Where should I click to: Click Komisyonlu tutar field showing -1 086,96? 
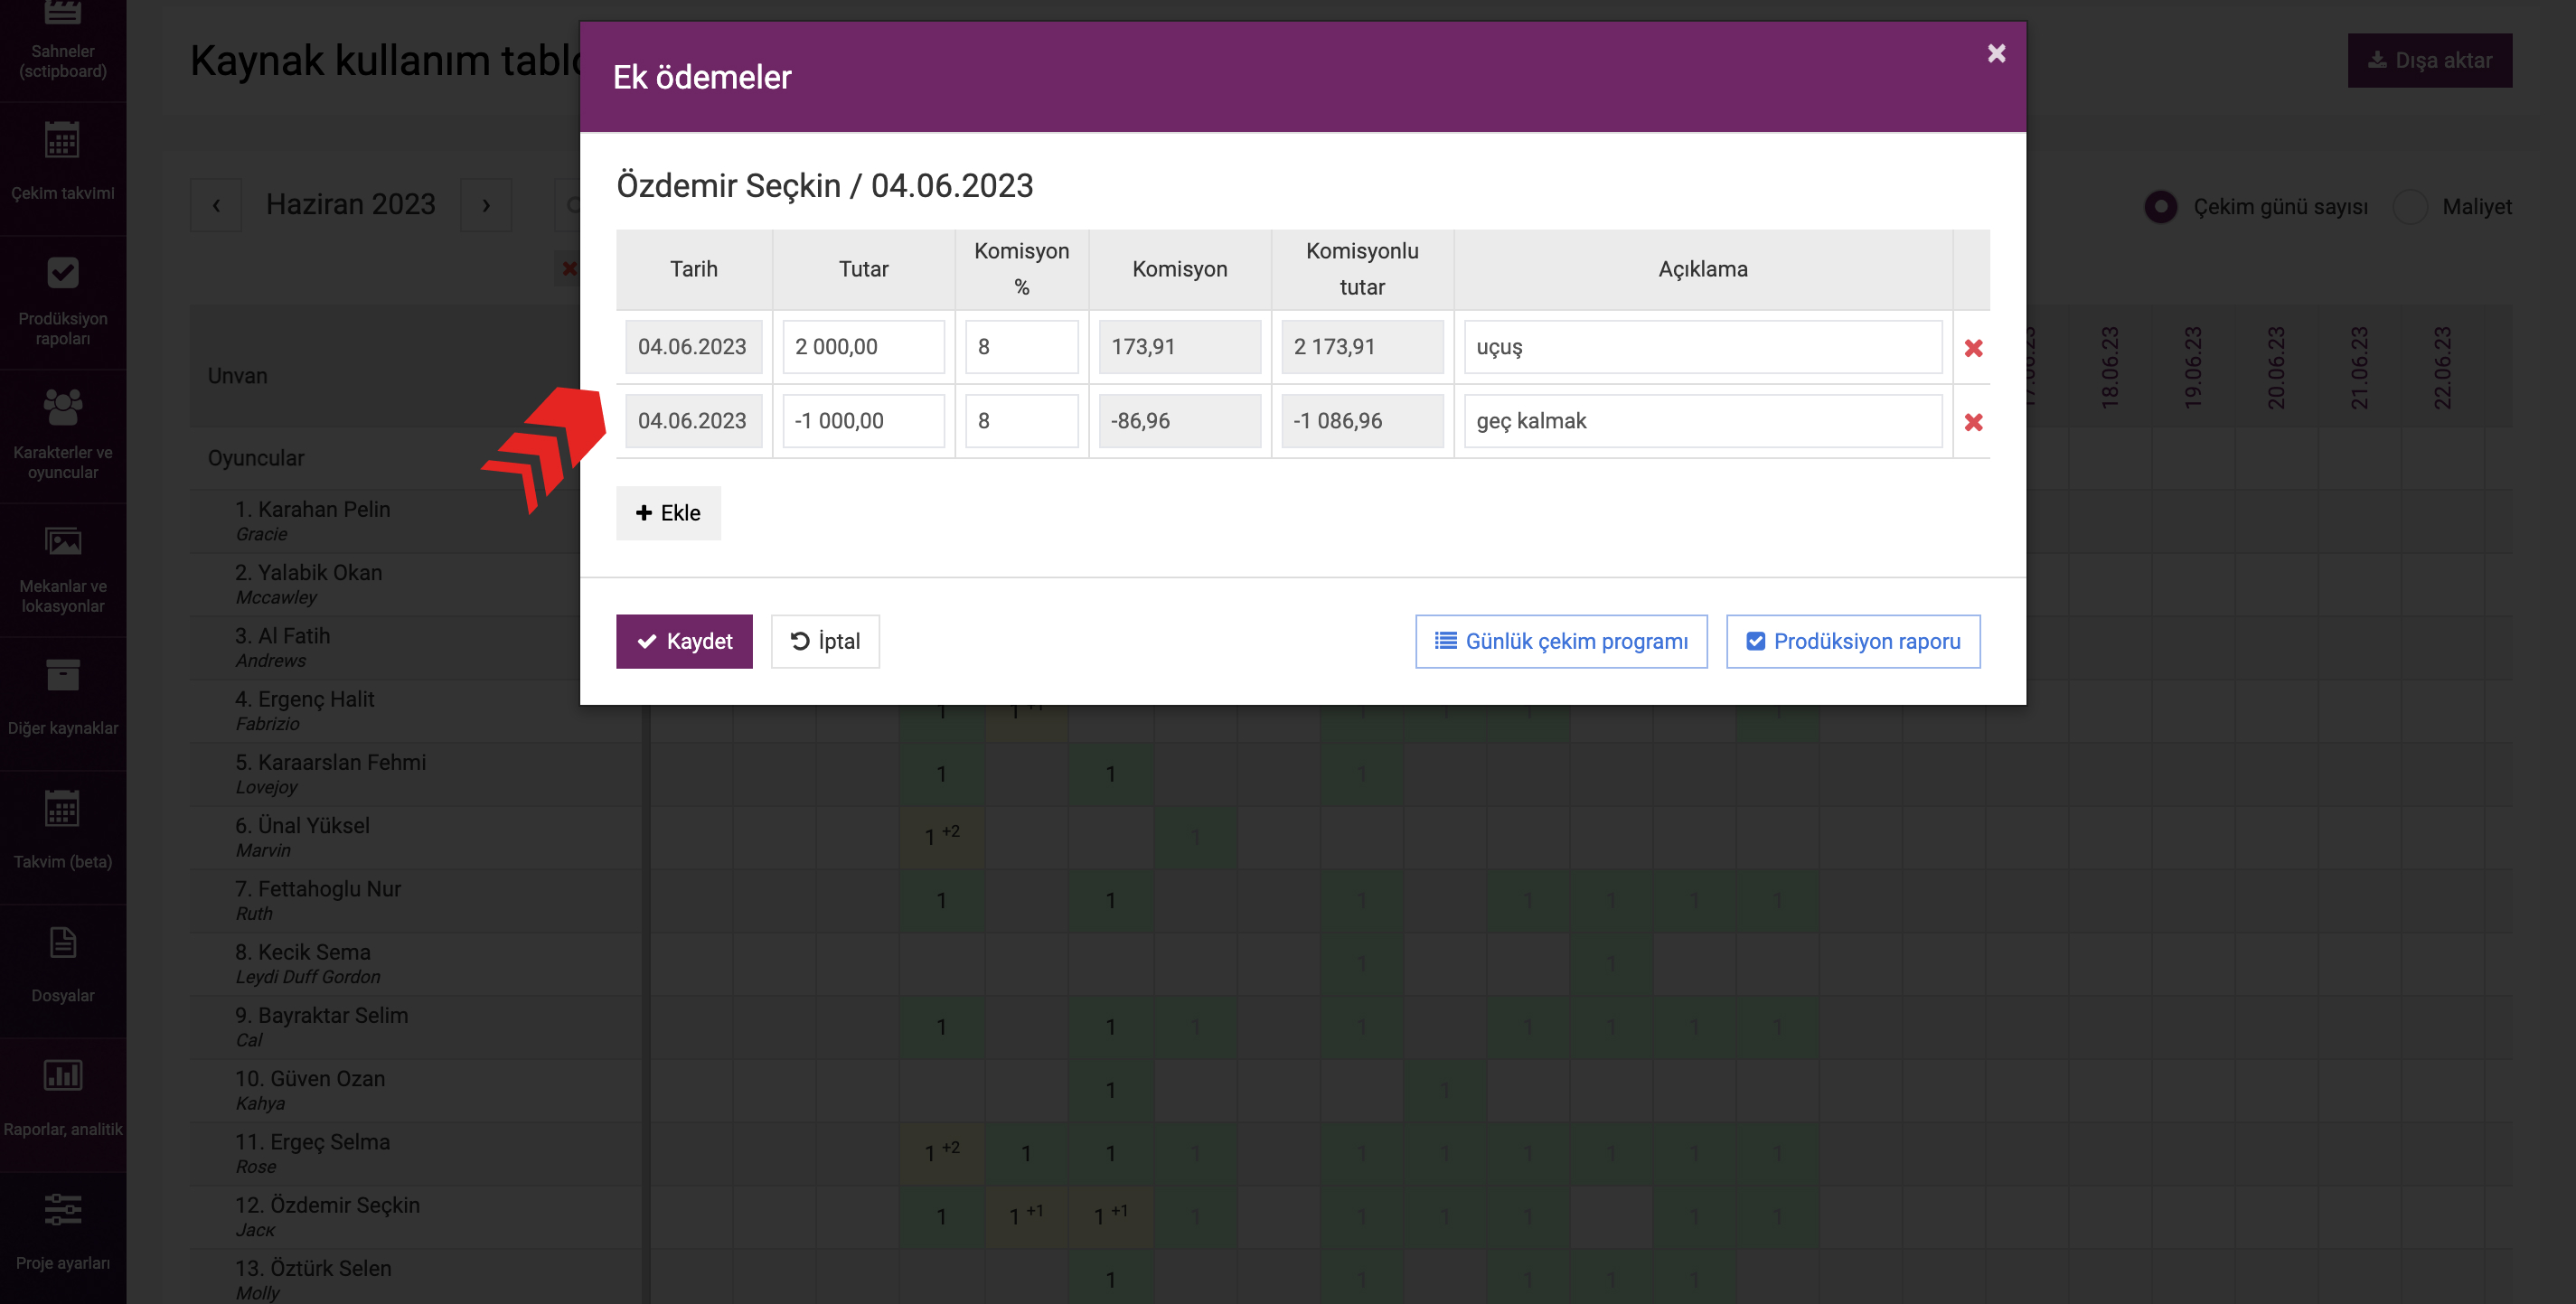[1362, 421]
